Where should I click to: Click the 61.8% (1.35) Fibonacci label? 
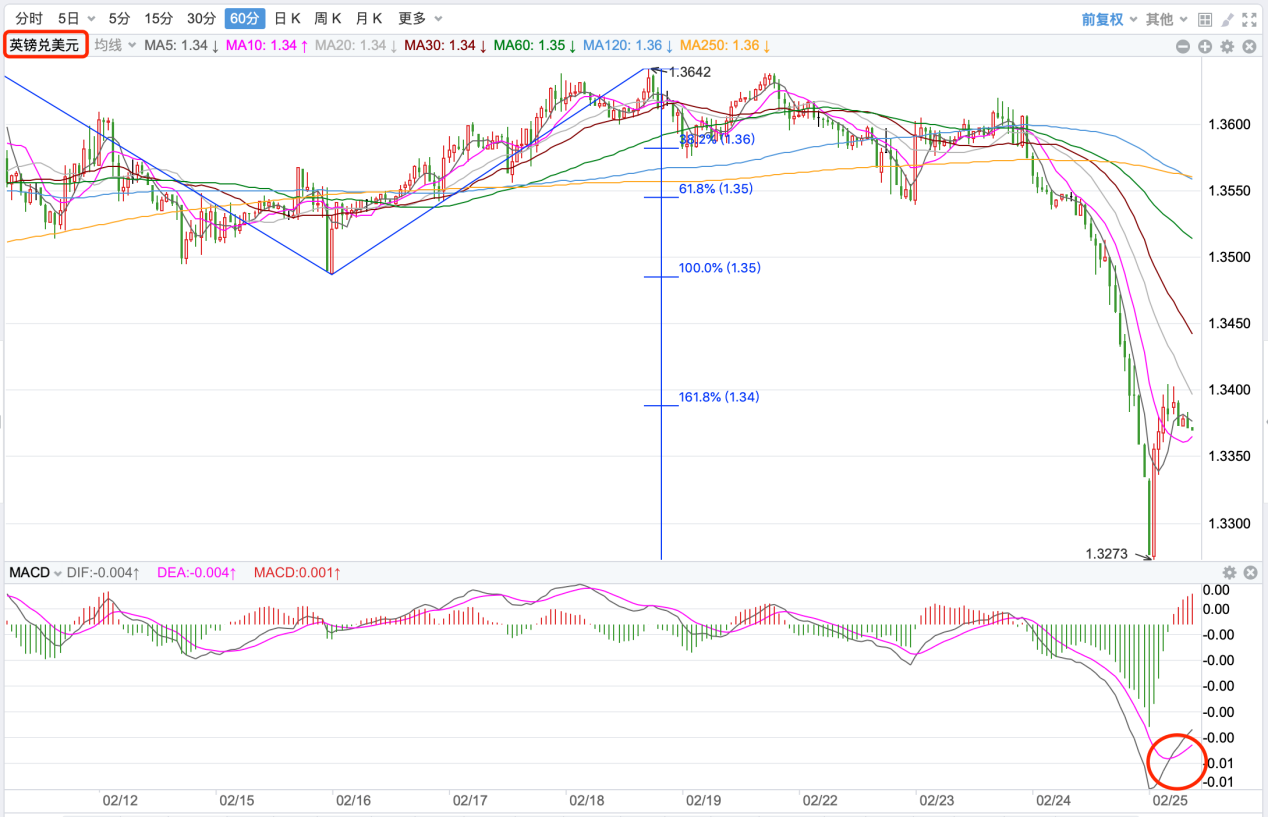716,189
